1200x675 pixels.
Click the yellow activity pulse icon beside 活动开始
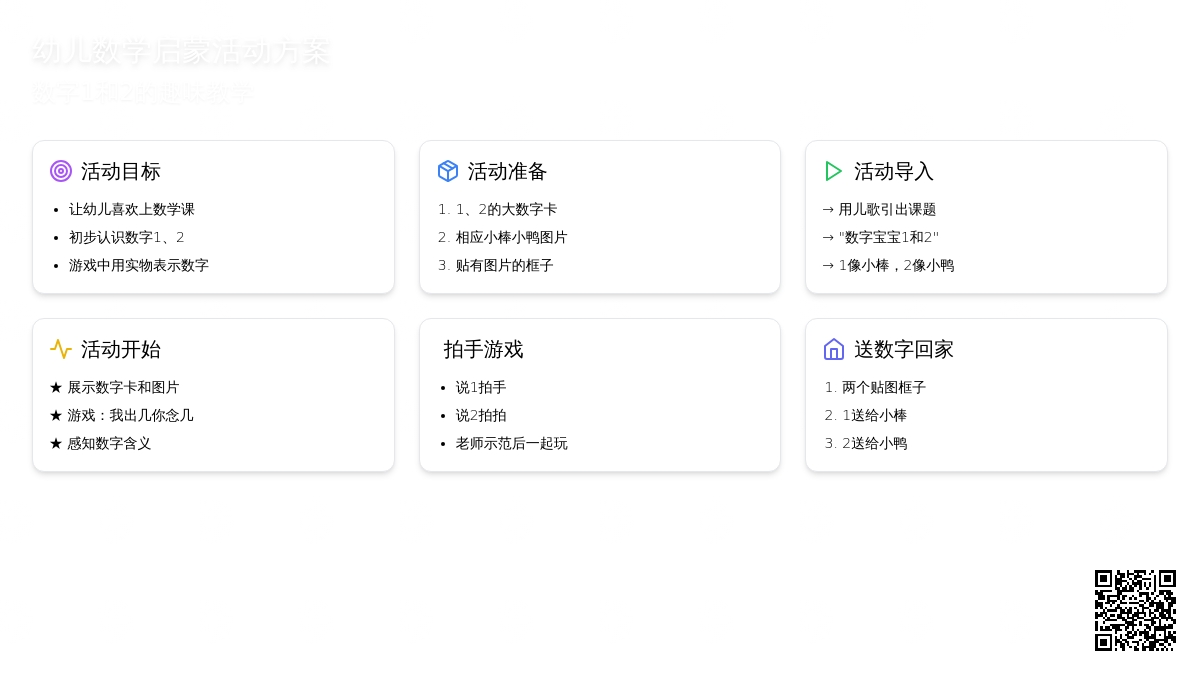click(x=61, y=349)
